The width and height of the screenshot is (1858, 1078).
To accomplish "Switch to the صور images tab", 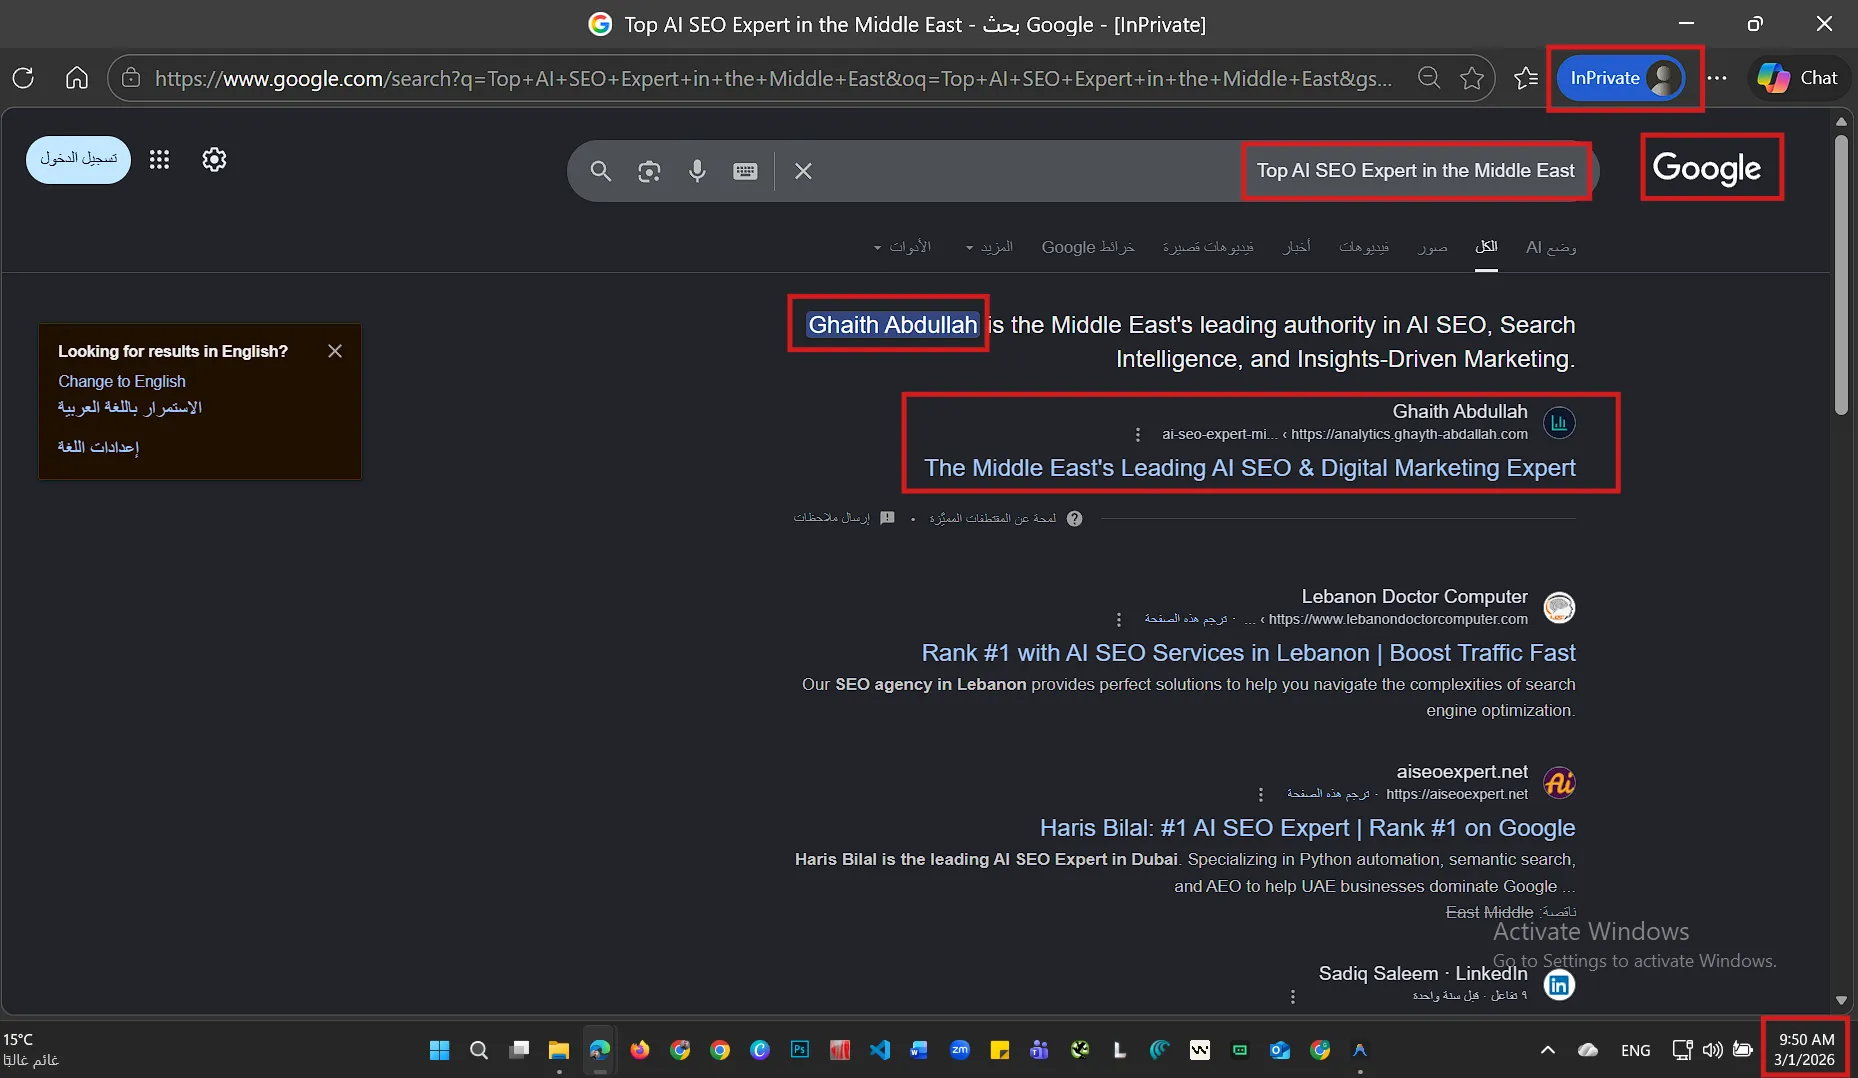I will (1432, 247).
